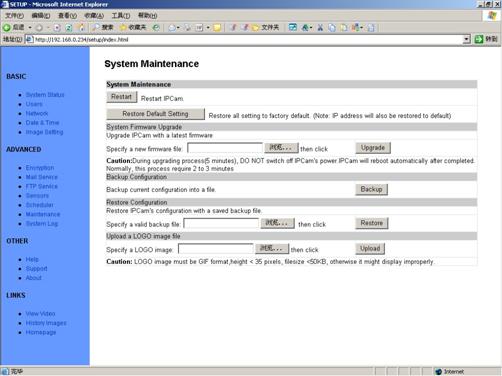This screenshot has height=376, width=502.
Task: Click the Forward navigation arrow
Action: coord(39,28)
